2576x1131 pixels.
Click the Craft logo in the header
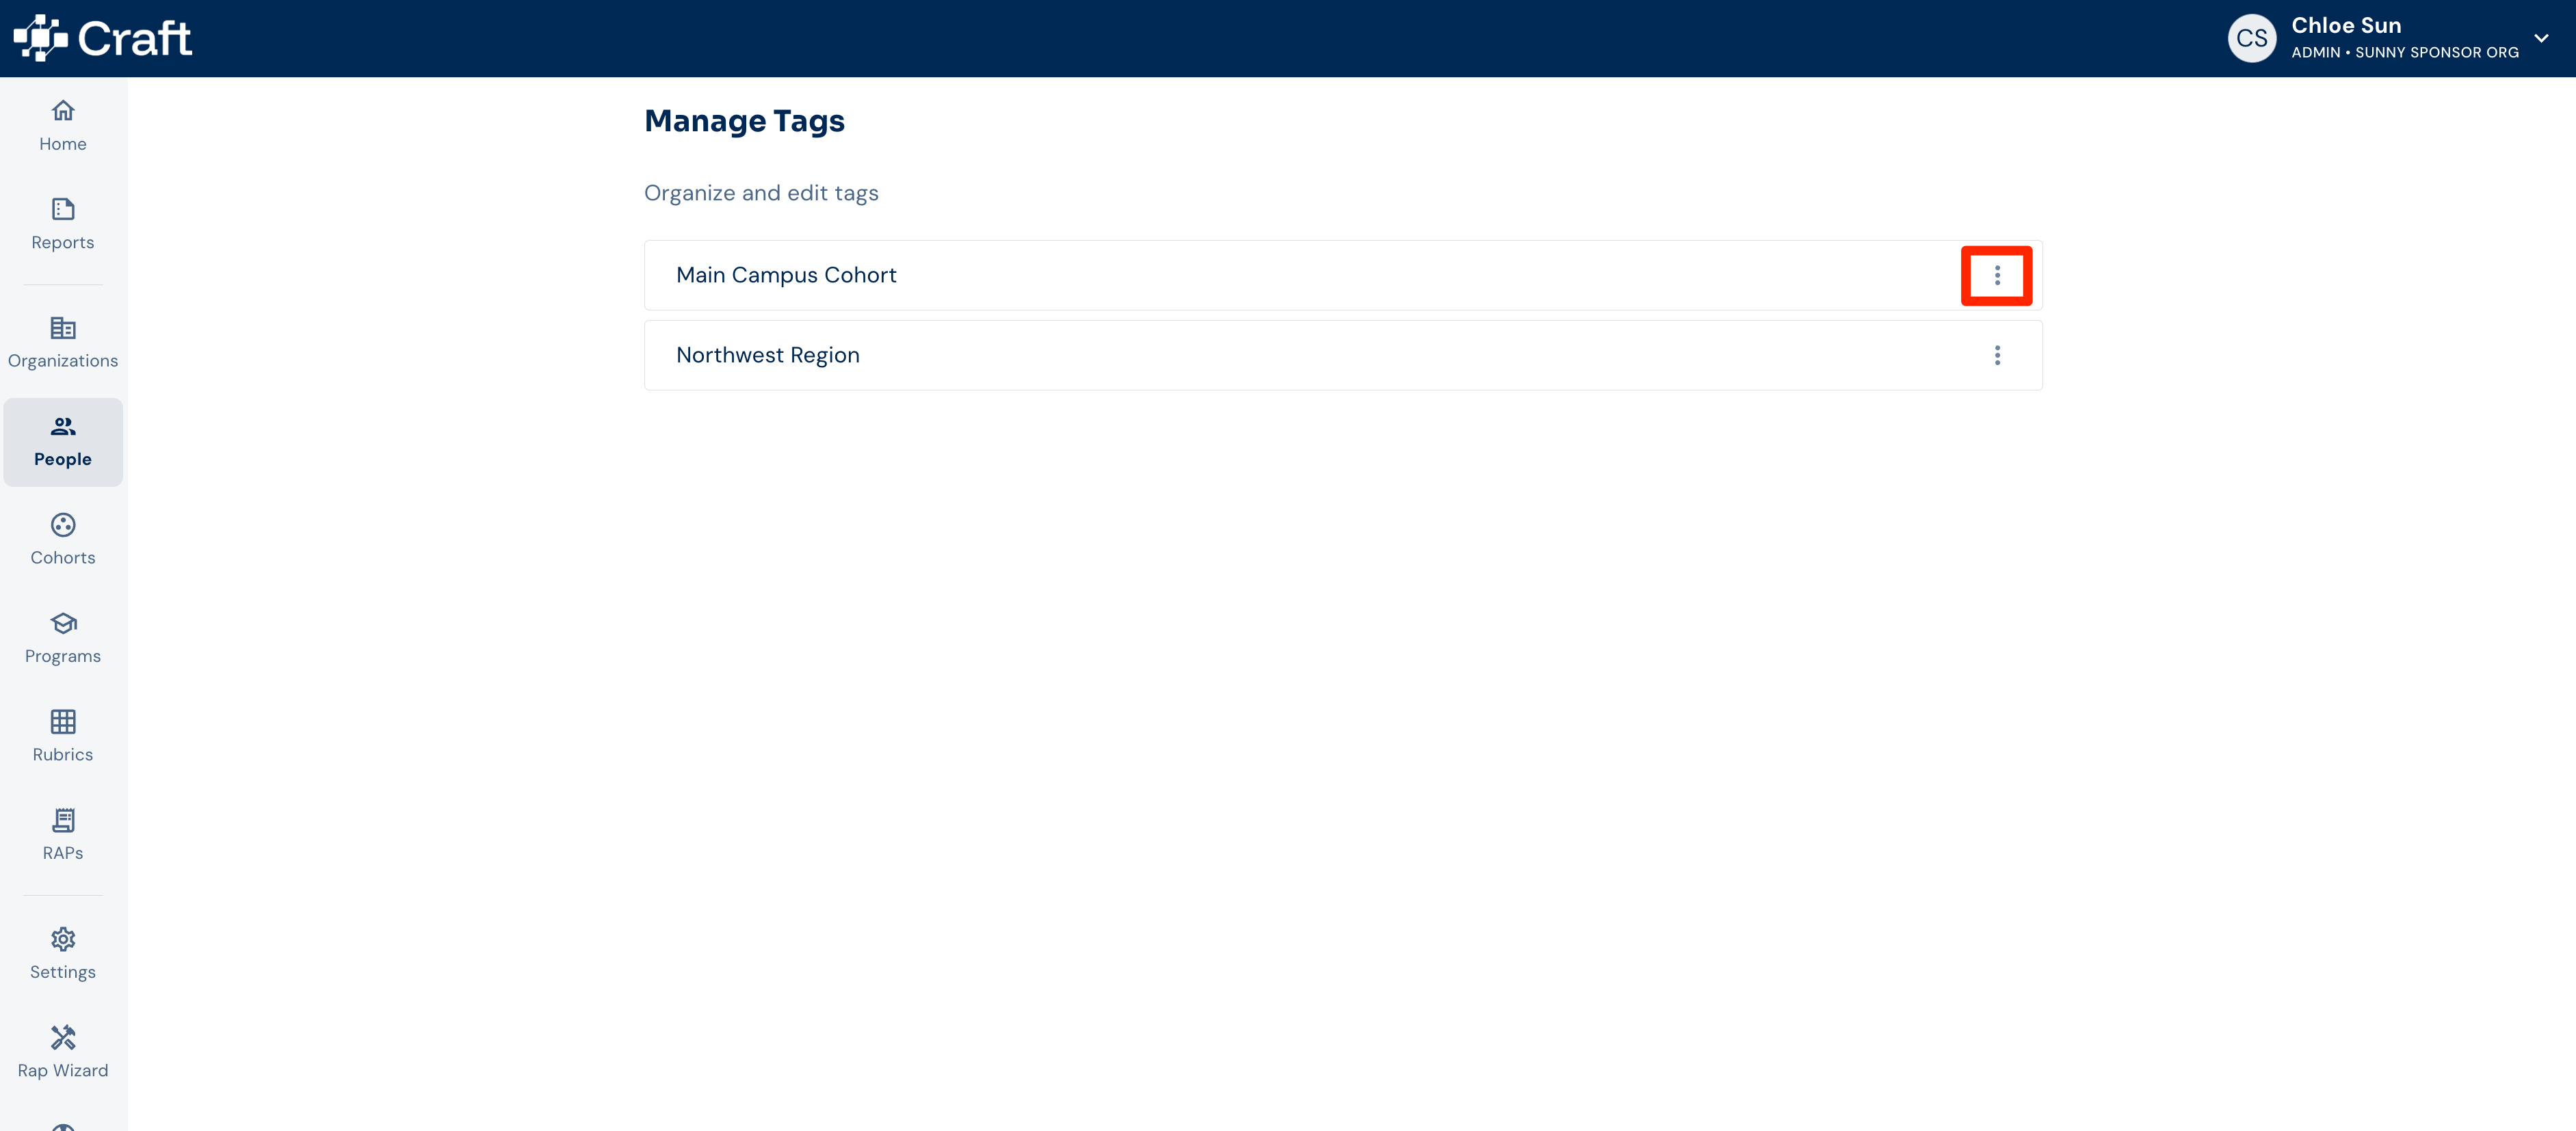103,38
